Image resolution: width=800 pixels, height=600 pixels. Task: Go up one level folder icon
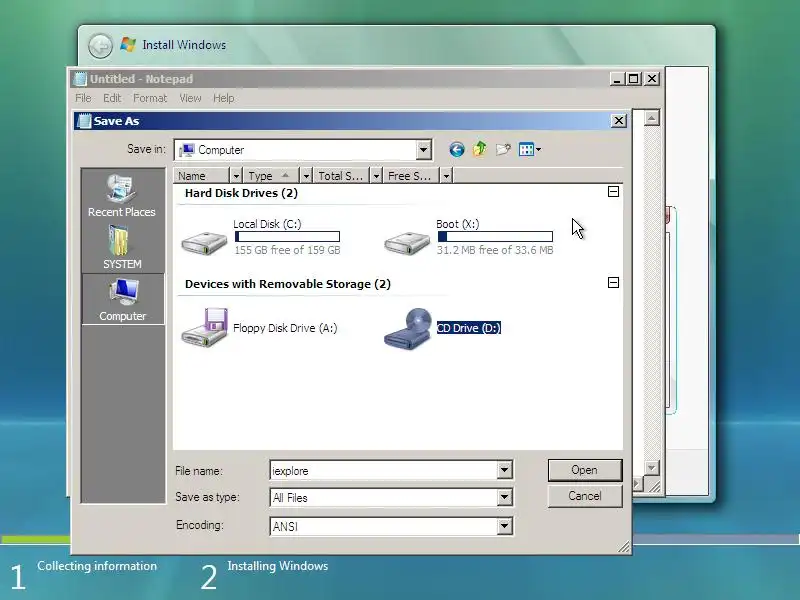[x=480, y=149]
